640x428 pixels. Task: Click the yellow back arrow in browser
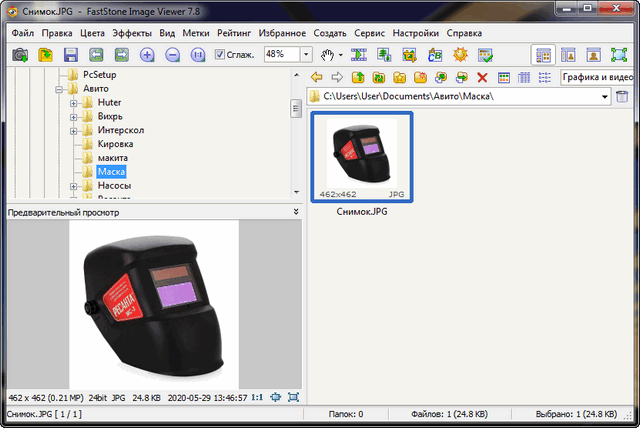[x=316, y=77]
